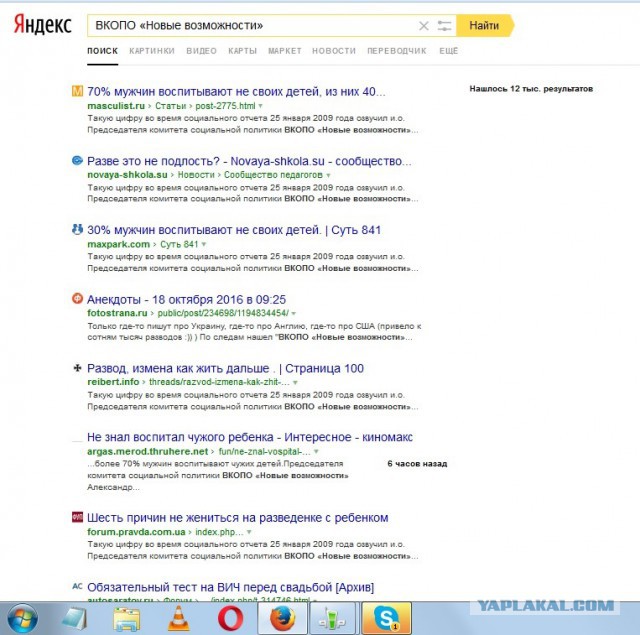This screenshot has width=640, height=635.
Task: Expand dropdown arrow next to argas.merod.thruhere.net path
Action: coord(316,452)
